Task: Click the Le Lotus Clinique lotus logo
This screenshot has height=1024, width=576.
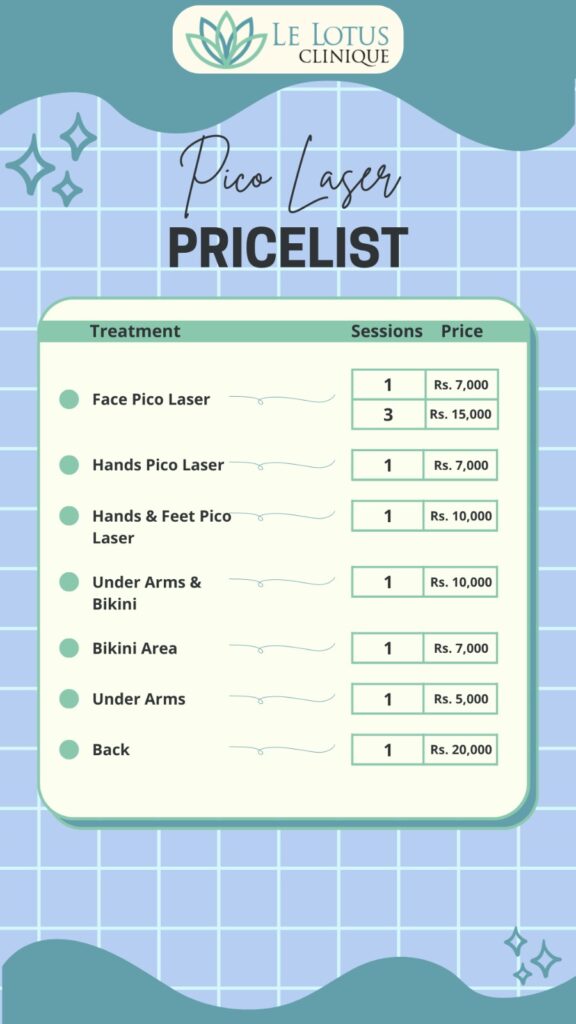Action: coord(227,39)
